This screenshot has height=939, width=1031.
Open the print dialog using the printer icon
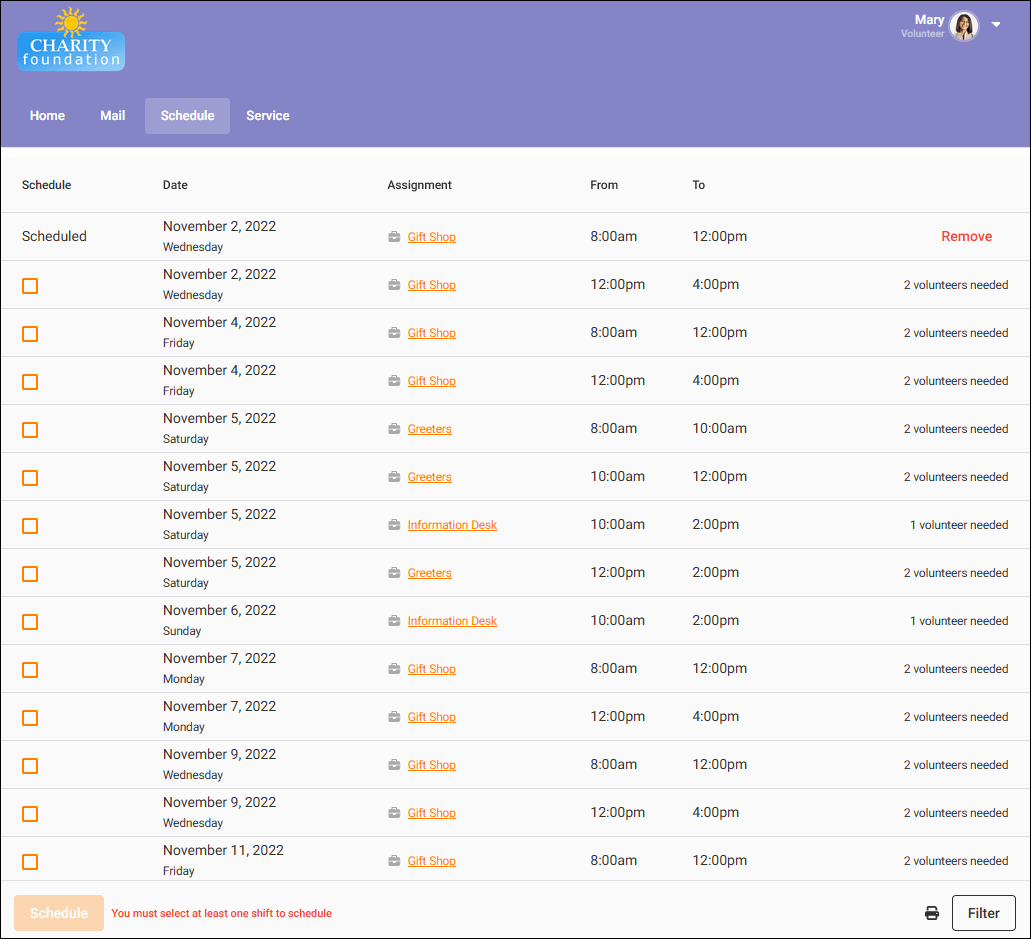(931, 913)
